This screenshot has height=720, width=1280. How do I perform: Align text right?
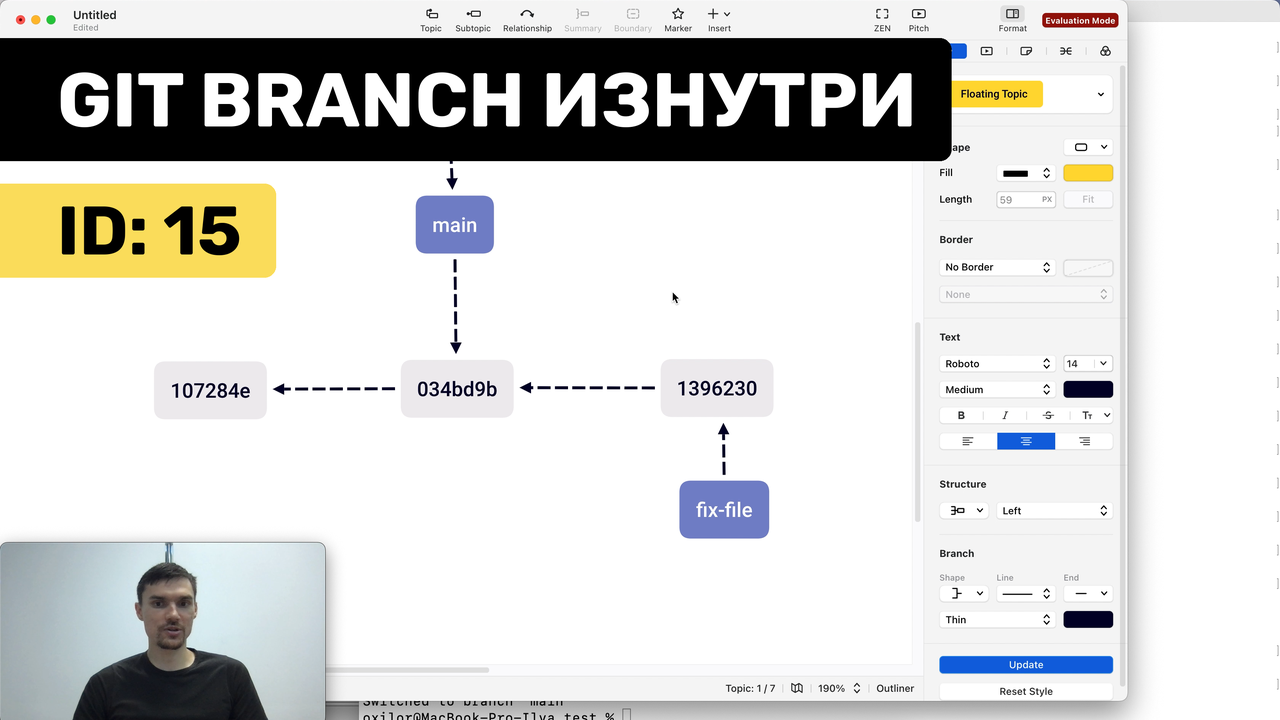[1084, 441]
